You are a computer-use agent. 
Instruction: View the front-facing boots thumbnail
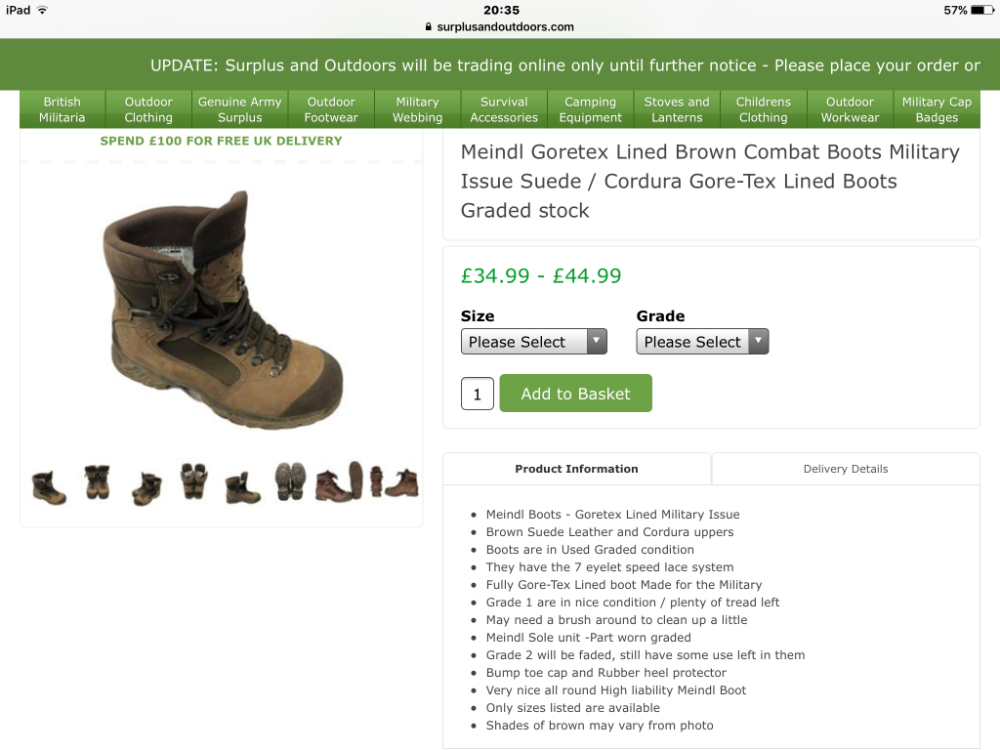(x=97, y=482)
